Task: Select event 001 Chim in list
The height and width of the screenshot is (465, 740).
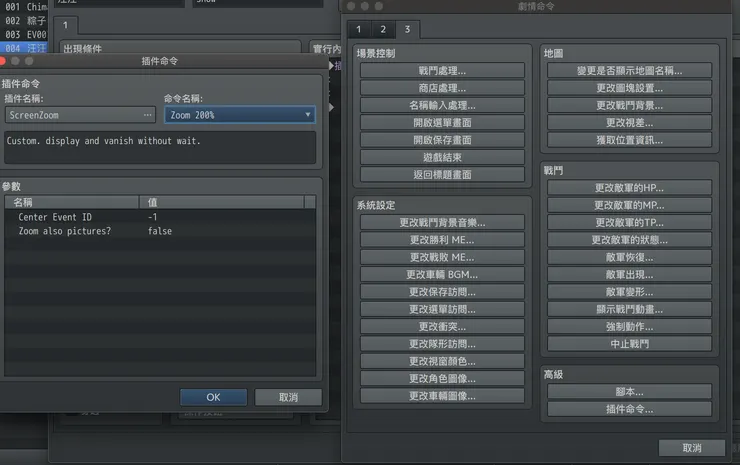Action: click(x=24, y=7)
